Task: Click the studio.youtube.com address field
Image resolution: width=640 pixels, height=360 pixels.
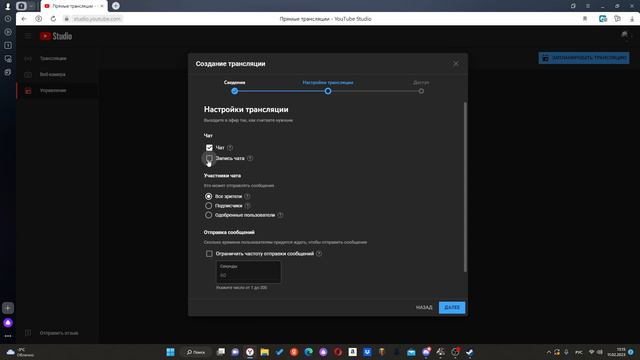Action: tap(97, 19)
